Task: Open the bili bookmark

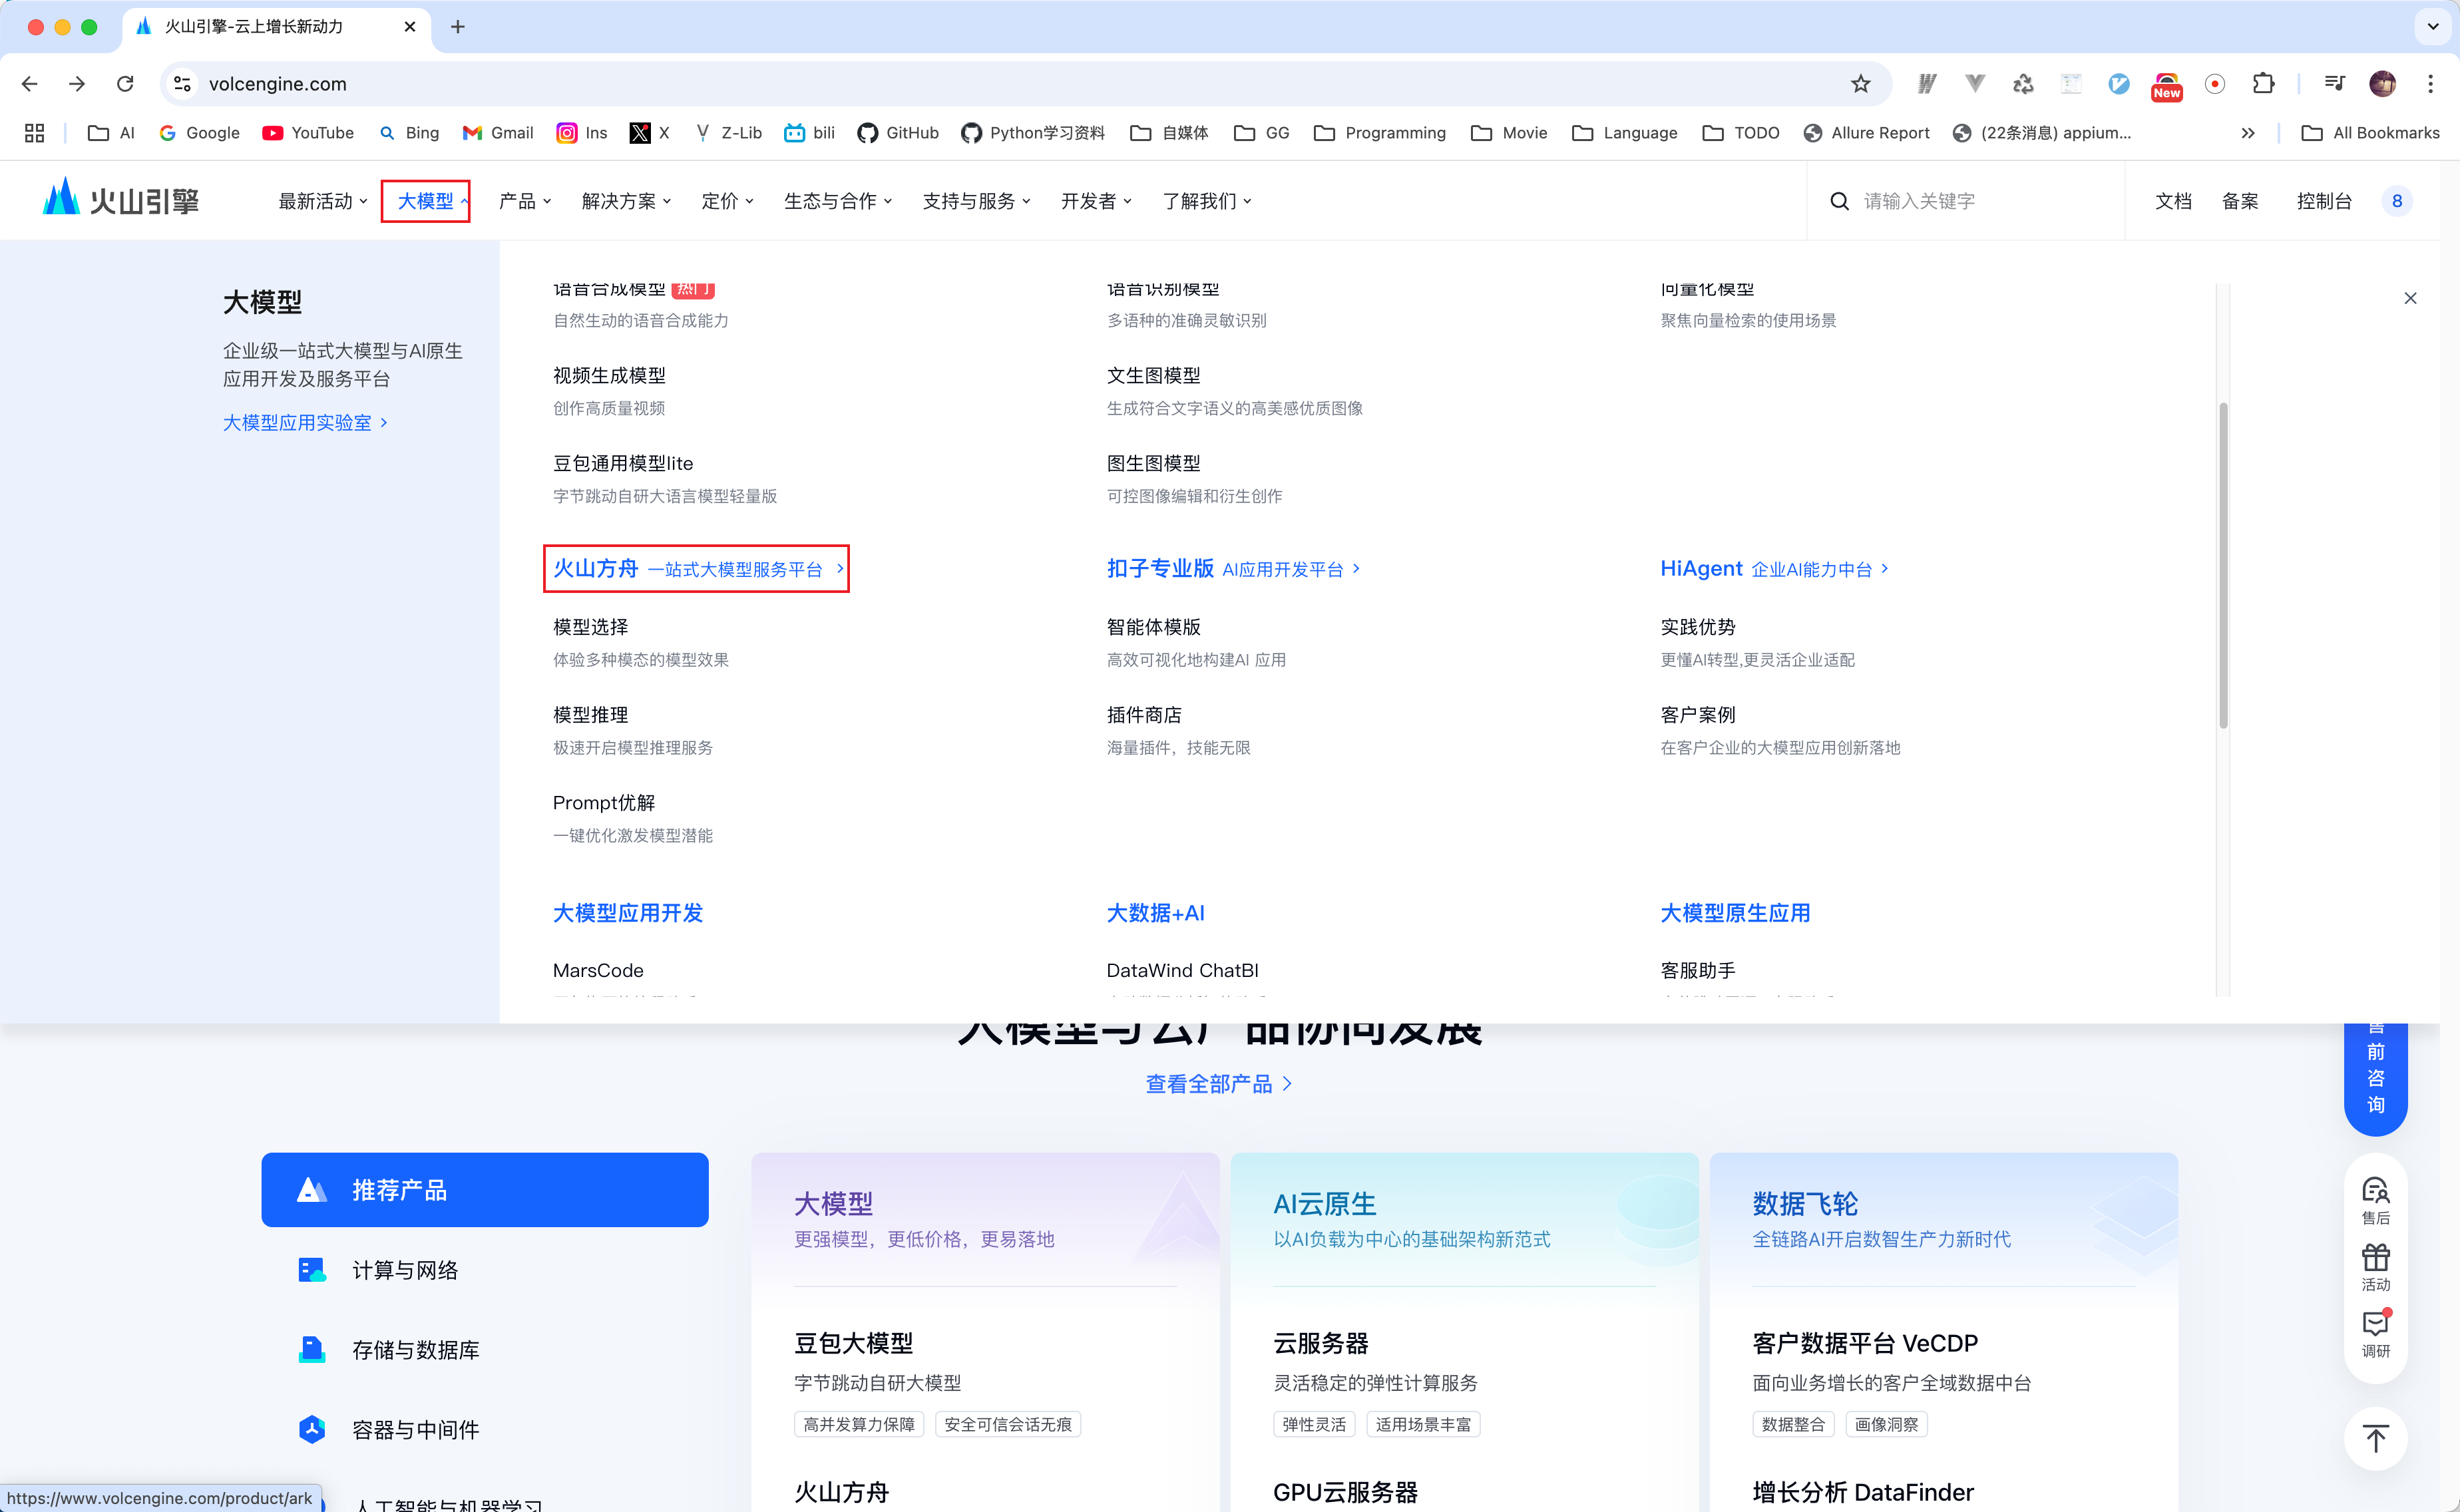Action: click(810, 133)
